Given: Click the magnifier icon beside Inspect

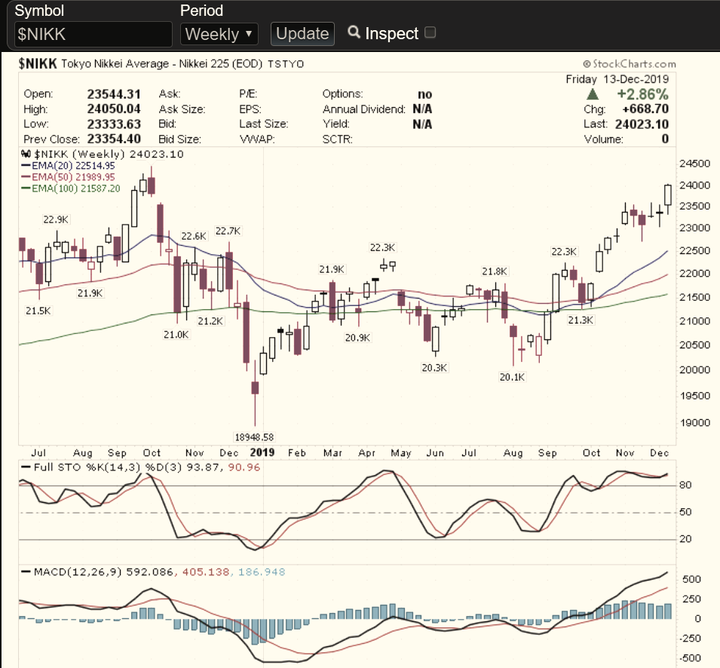Looking at the screenshot, I should (x=354, y=32).
